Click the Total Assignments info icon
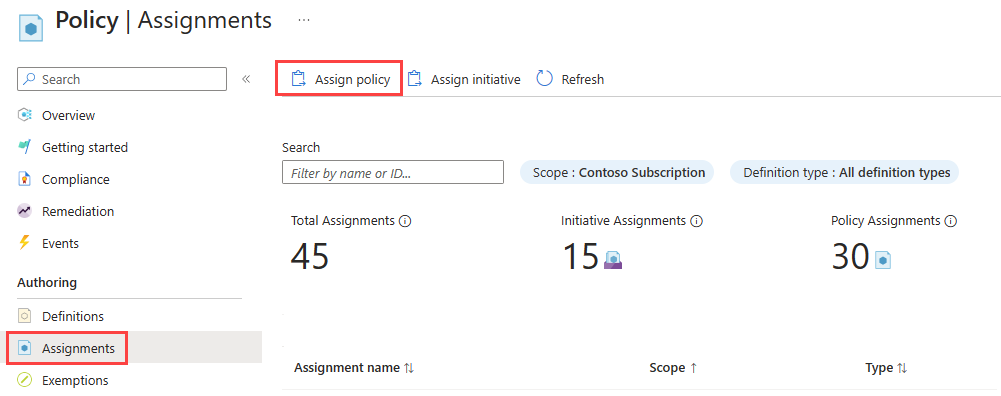The height and width of the screenshot is (396, 1001). pos(405,221)
